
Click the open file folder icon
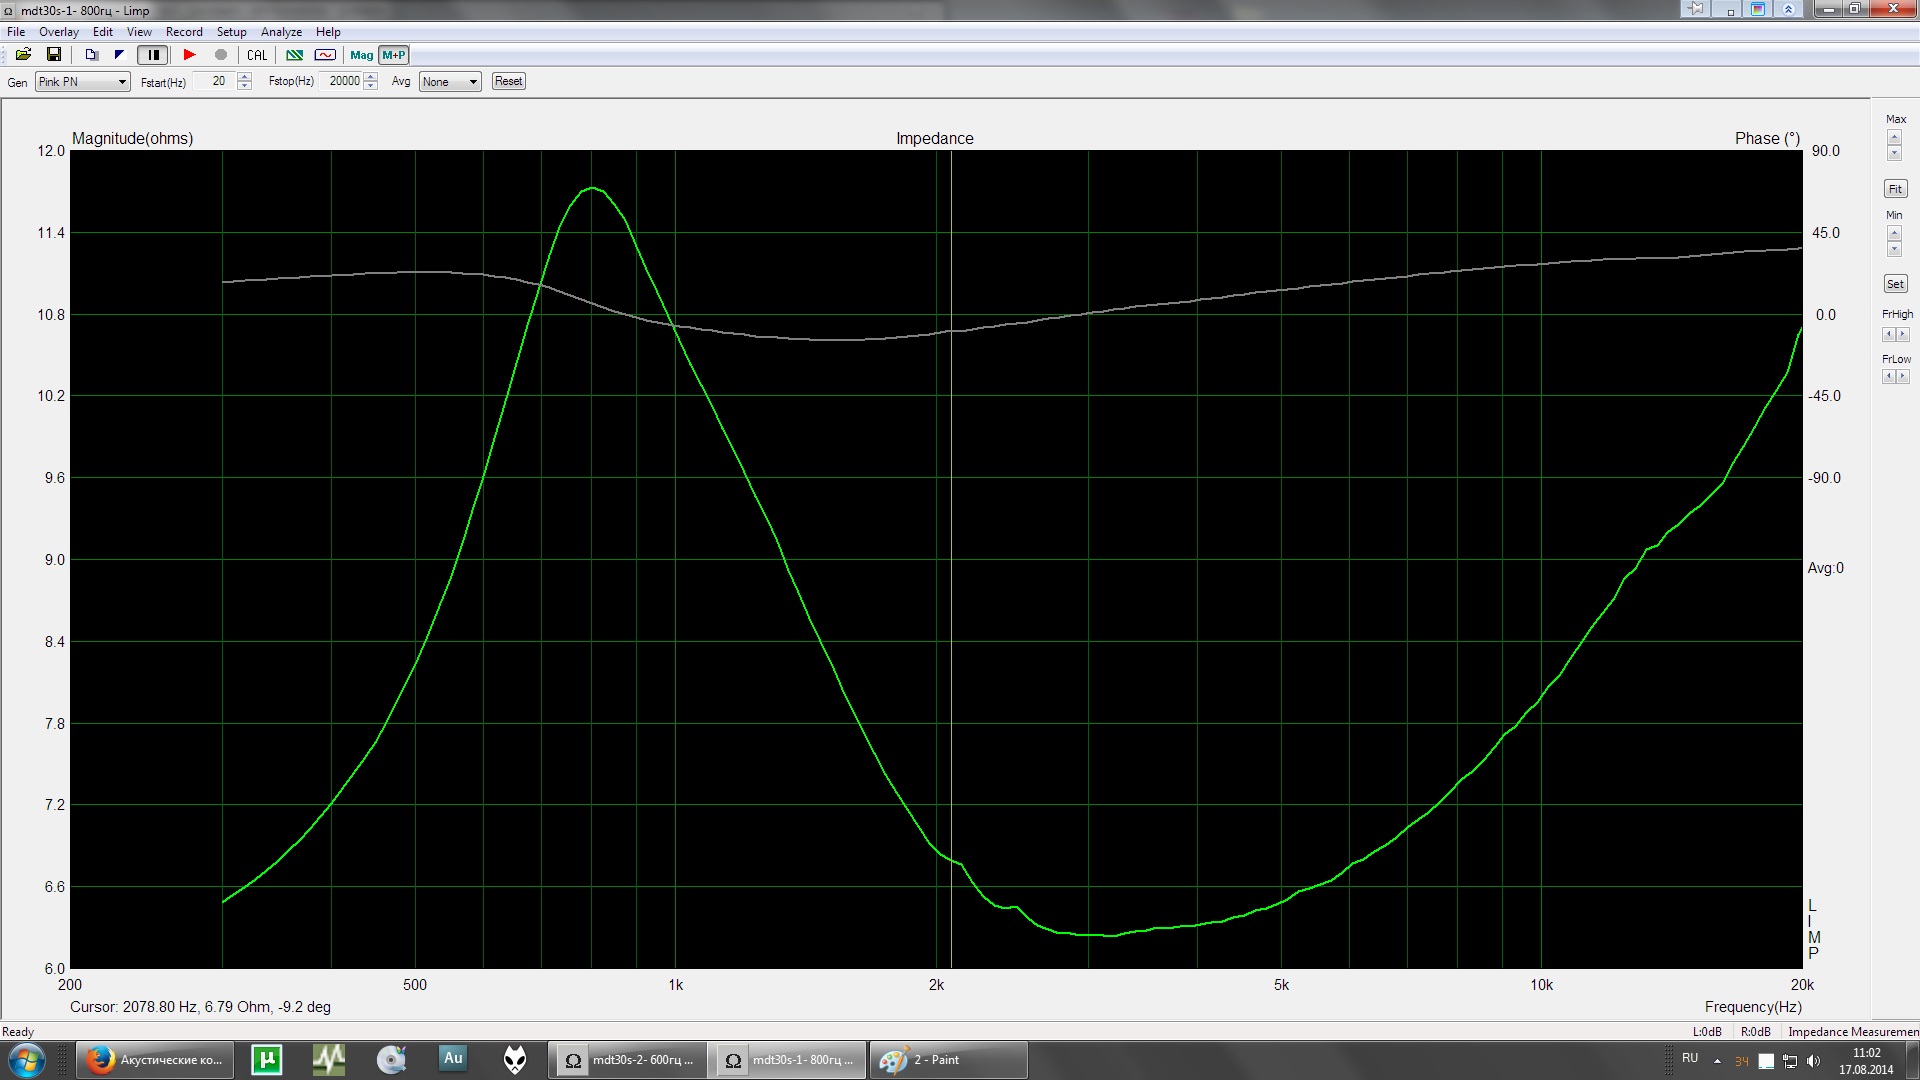click(x=23, y=55)
